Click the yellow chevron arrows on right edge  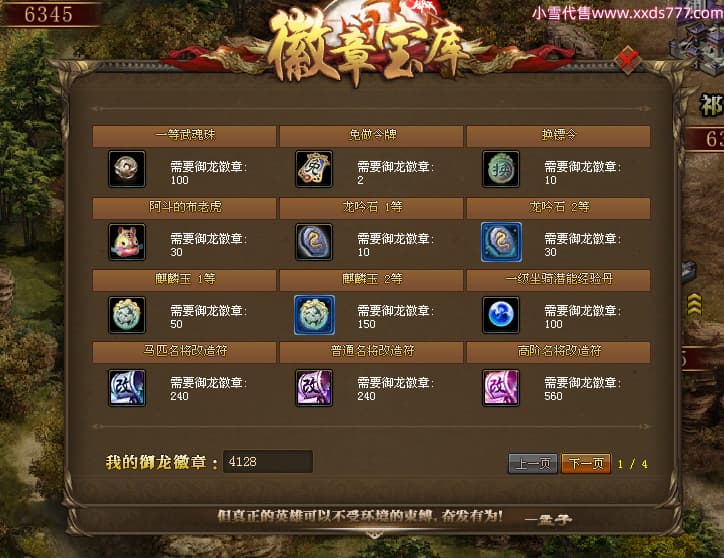coord(694,304)
